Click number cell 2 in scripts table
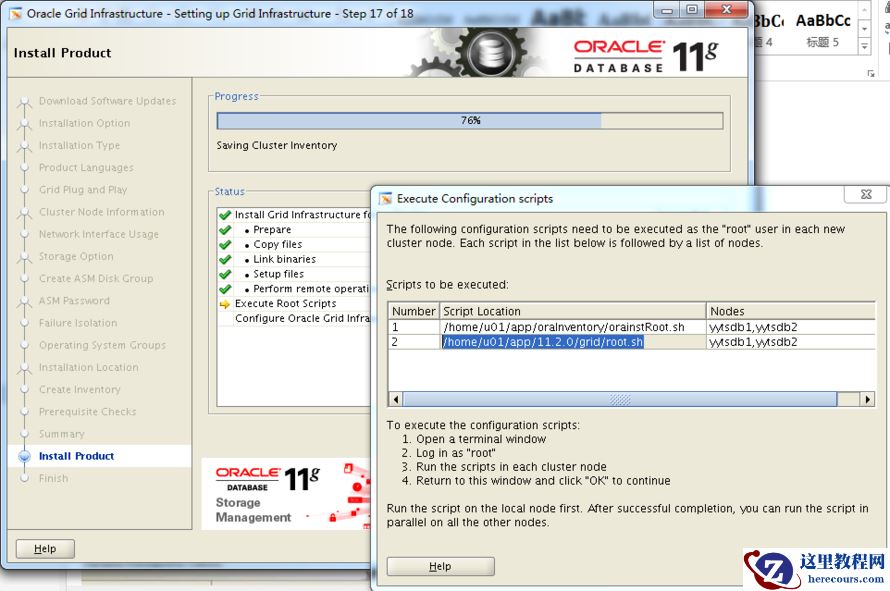This screenshot has height=591, width=890. point(414,342)
